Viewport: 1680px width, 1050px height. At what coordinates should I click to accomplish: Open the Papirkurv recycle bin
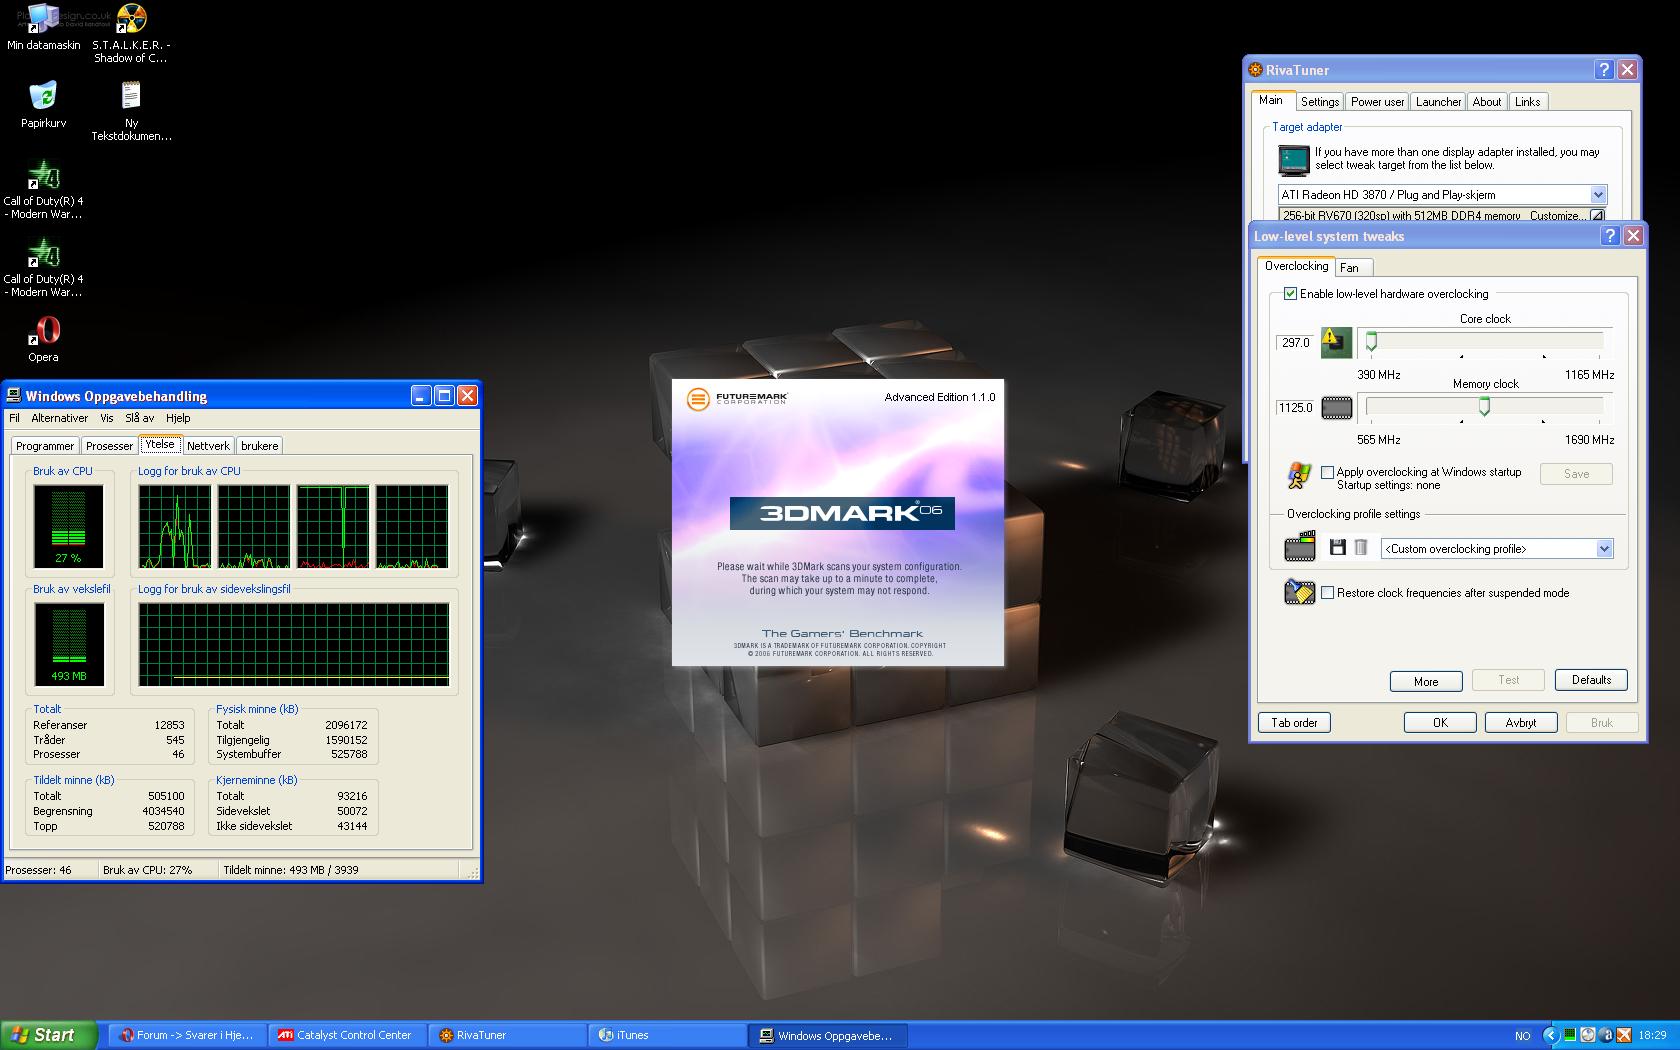[x=43, y=96]
